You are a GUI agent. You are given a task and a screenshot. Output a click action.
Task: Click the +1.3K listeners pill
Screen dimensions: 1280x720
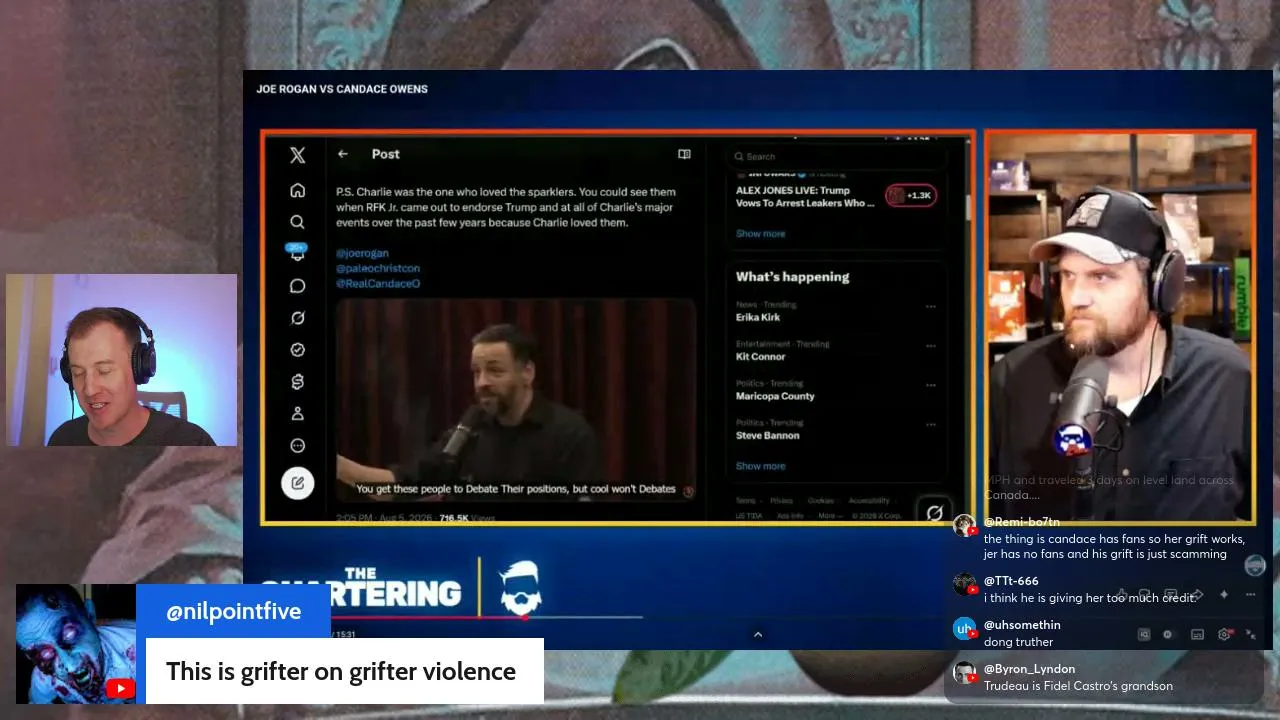911,196
